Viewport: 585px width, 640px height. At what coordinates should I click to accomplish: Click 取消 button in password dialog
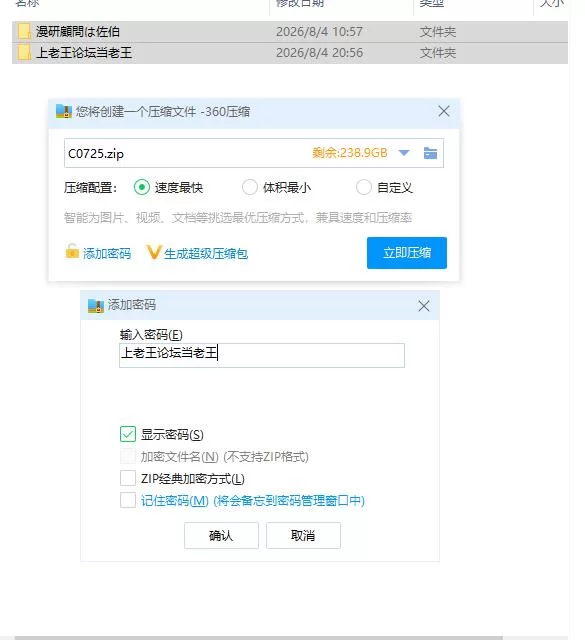tap(303, 535)
